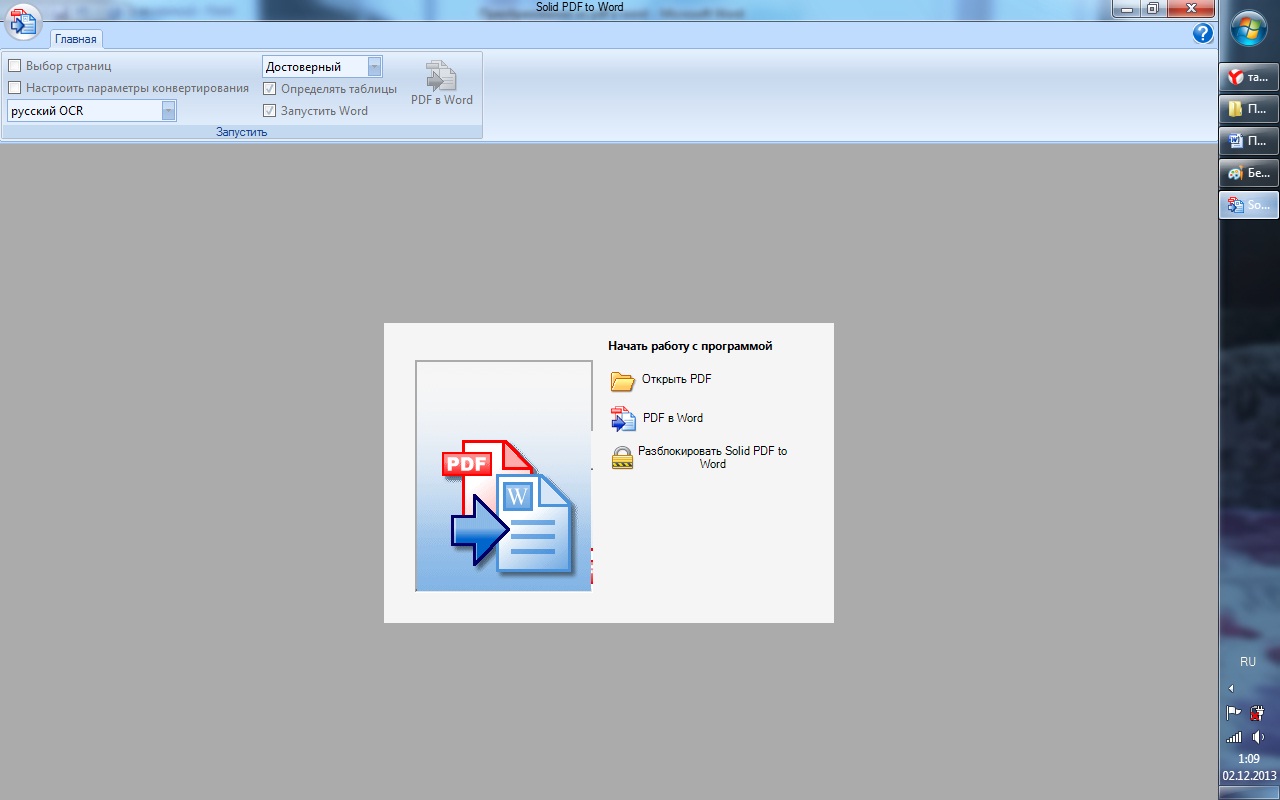This screenshot has width=1280, height=800.
Task: Tick Настроить параметры конвертирования checkbox
Action: 15,88
